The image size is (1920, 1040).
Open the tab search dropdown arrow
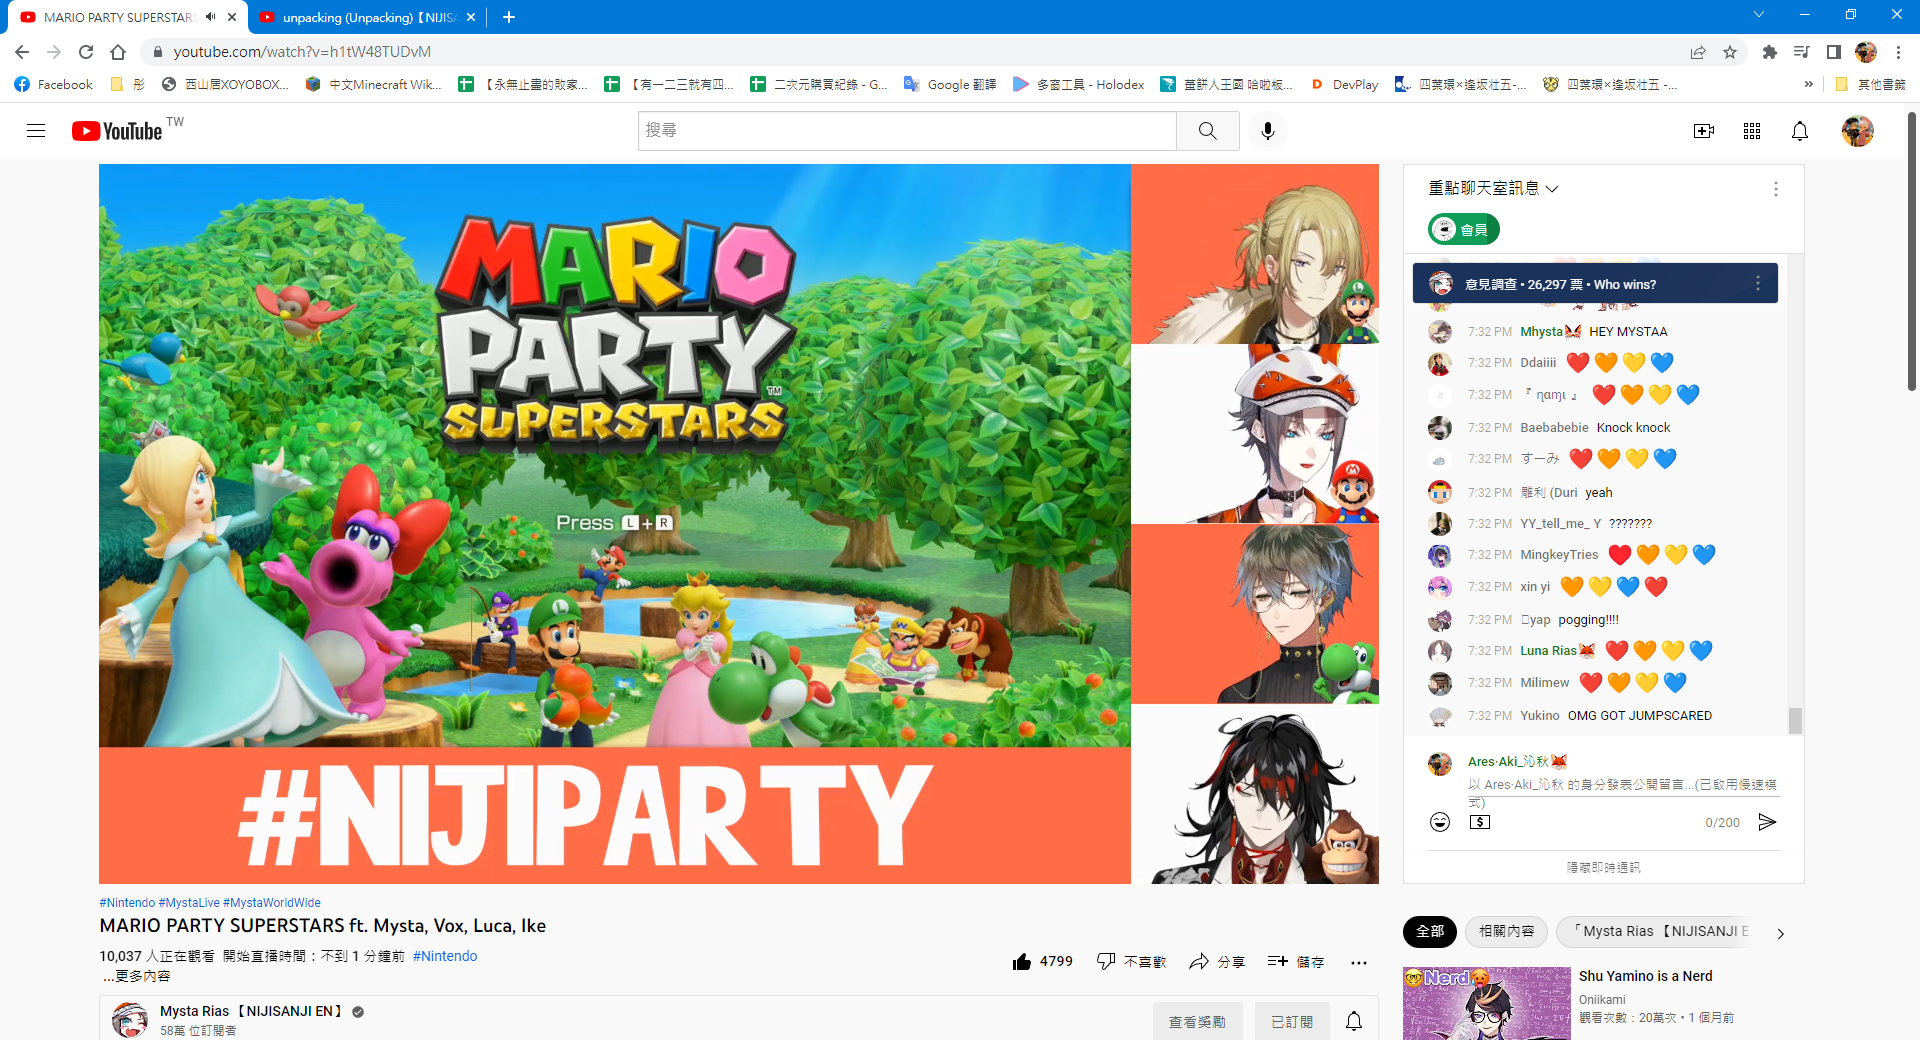click(1758, 15)
